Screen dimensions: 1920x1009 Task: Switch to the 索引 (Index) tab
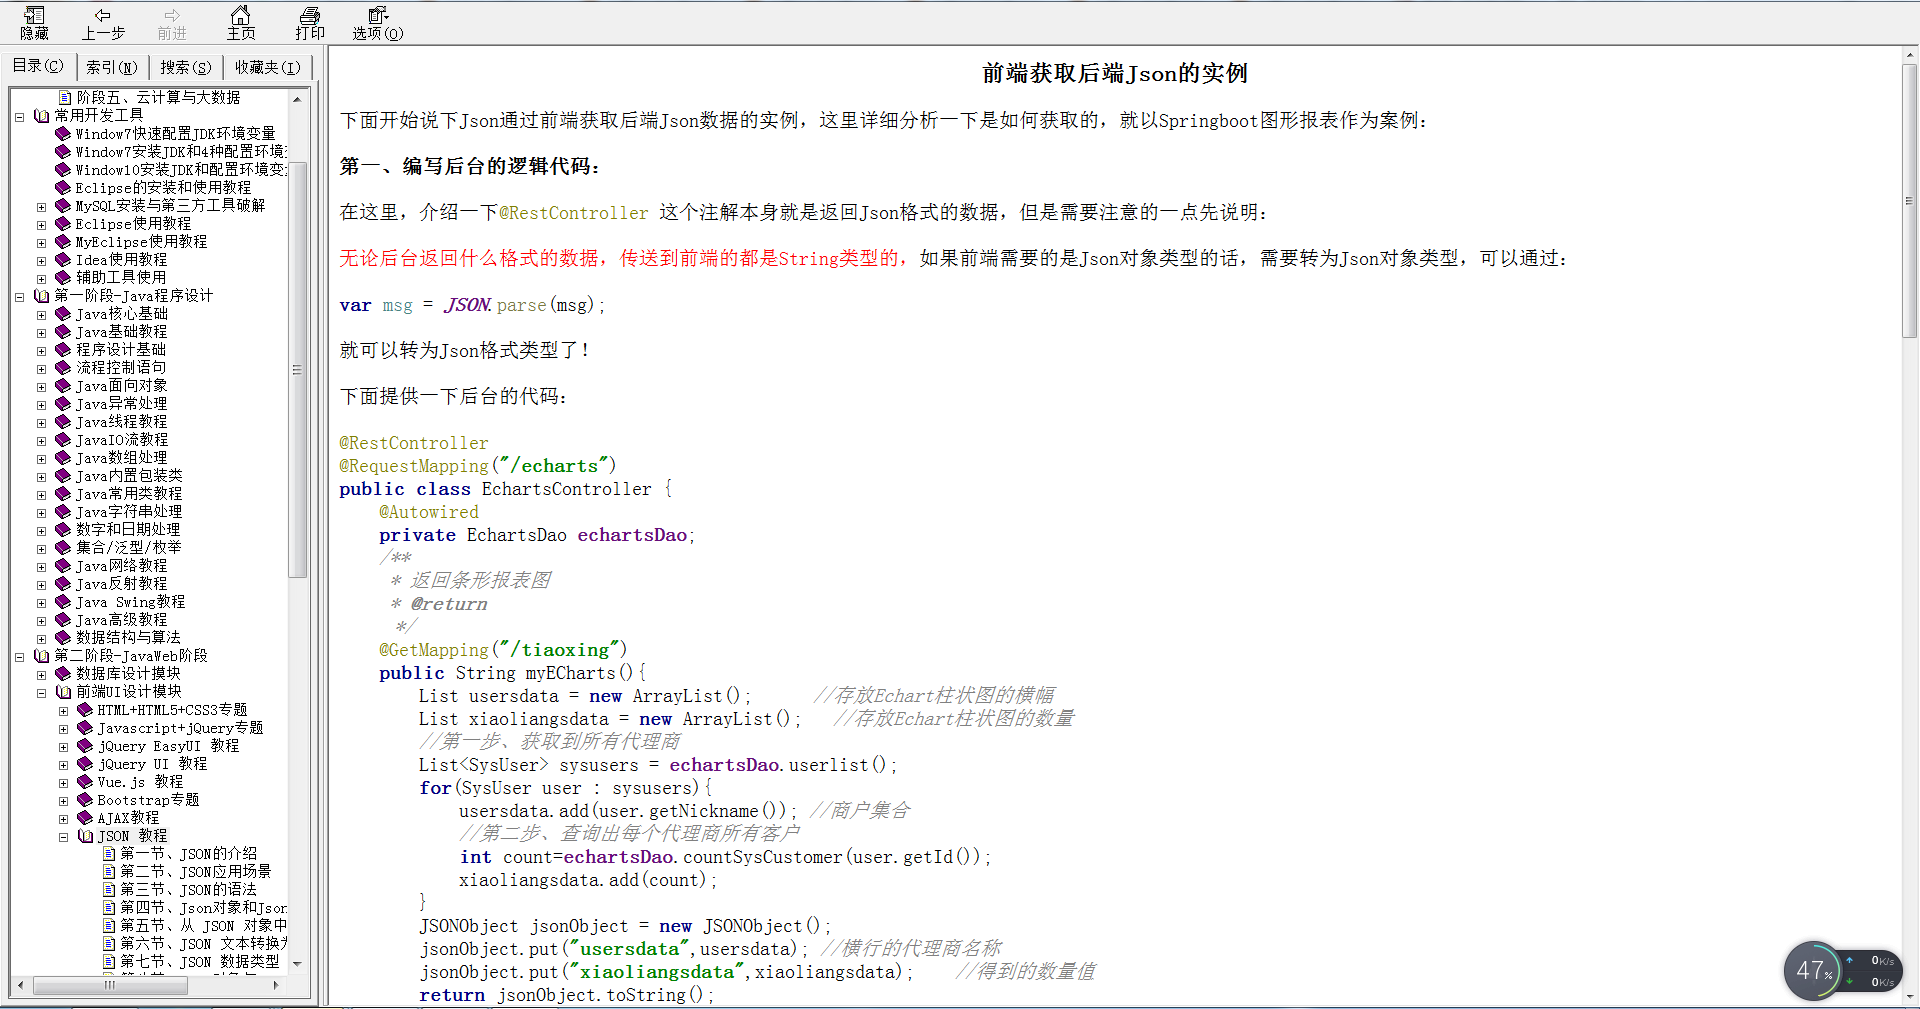(112, 67)
